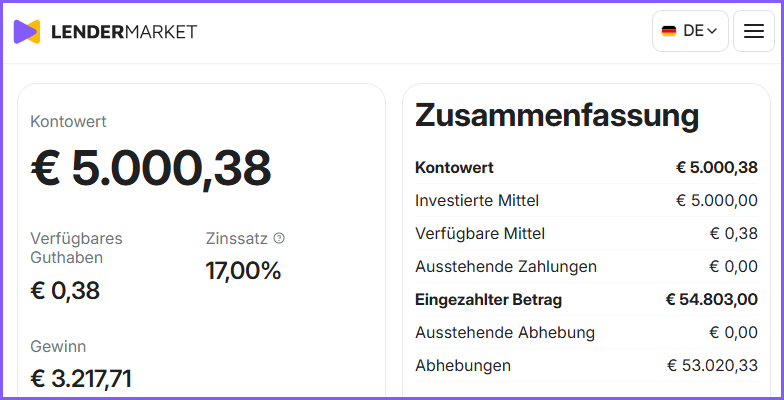Open the DE language dropdown
The width and height of the screenshot is (784, 400).
pyautogui.click(x=690, y=31)
